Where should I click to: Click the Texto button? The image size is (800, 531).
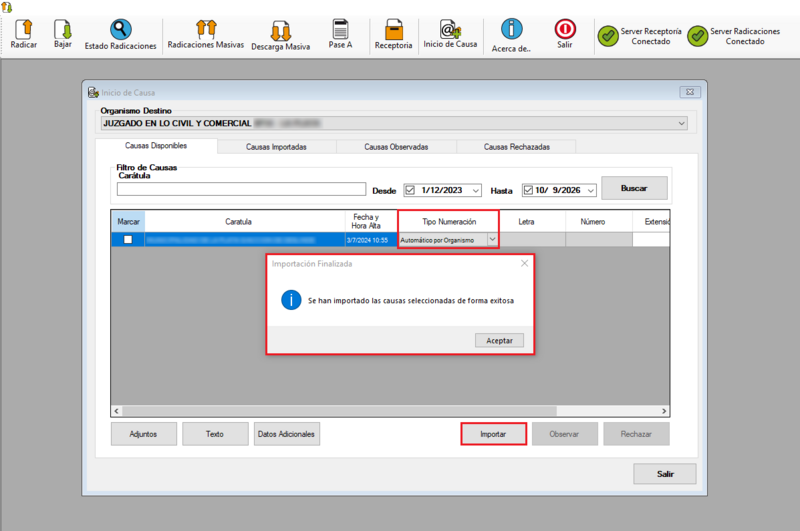click(215, 434)
